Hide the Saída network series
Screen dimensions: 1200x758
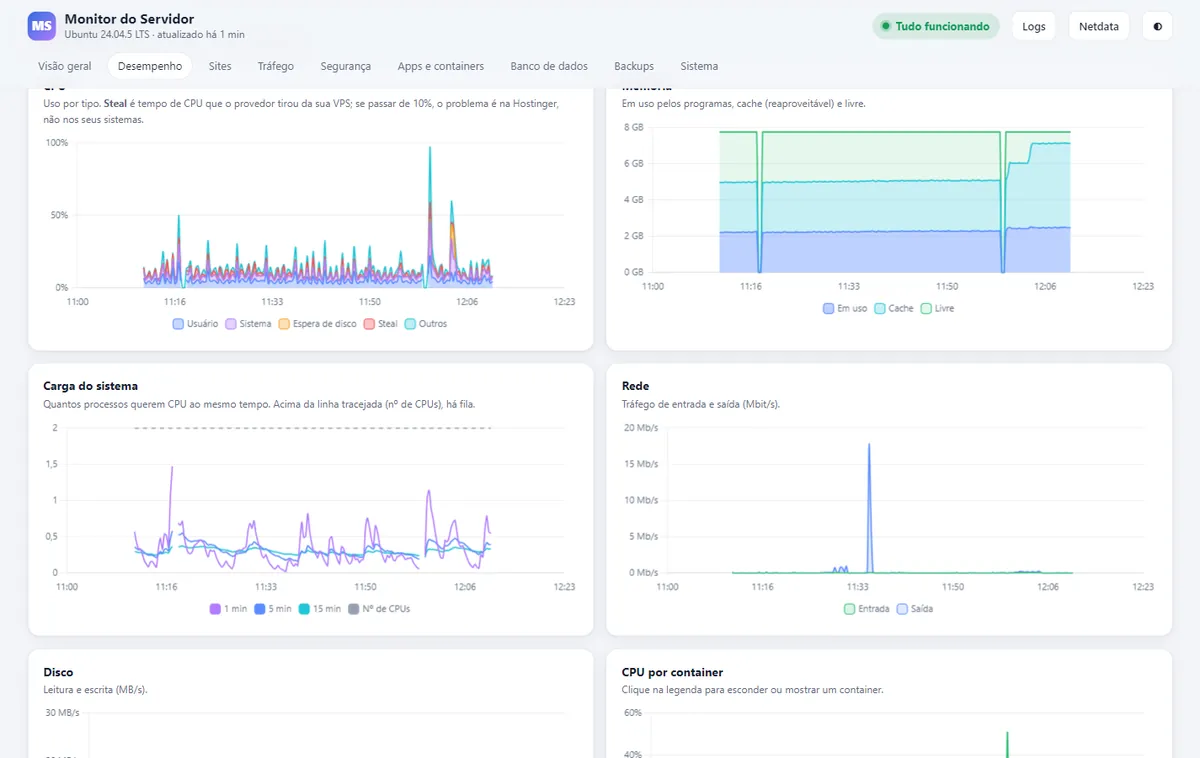915,608
